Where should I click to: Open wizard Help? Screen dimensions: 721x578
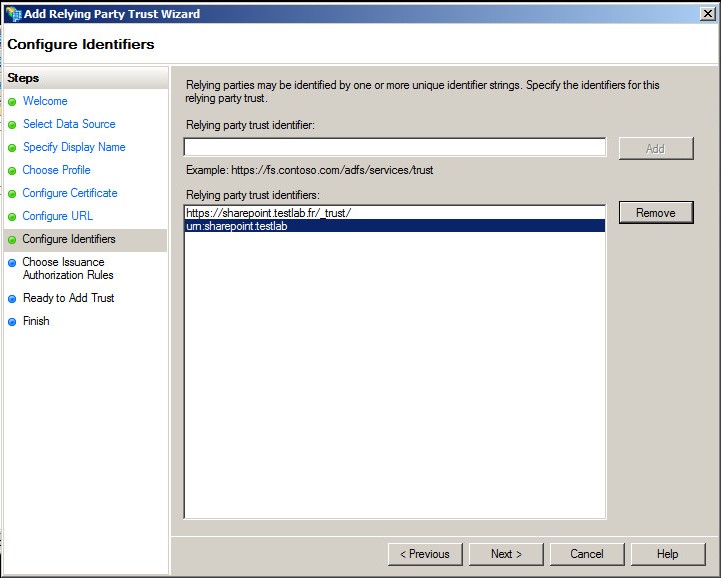668,554
